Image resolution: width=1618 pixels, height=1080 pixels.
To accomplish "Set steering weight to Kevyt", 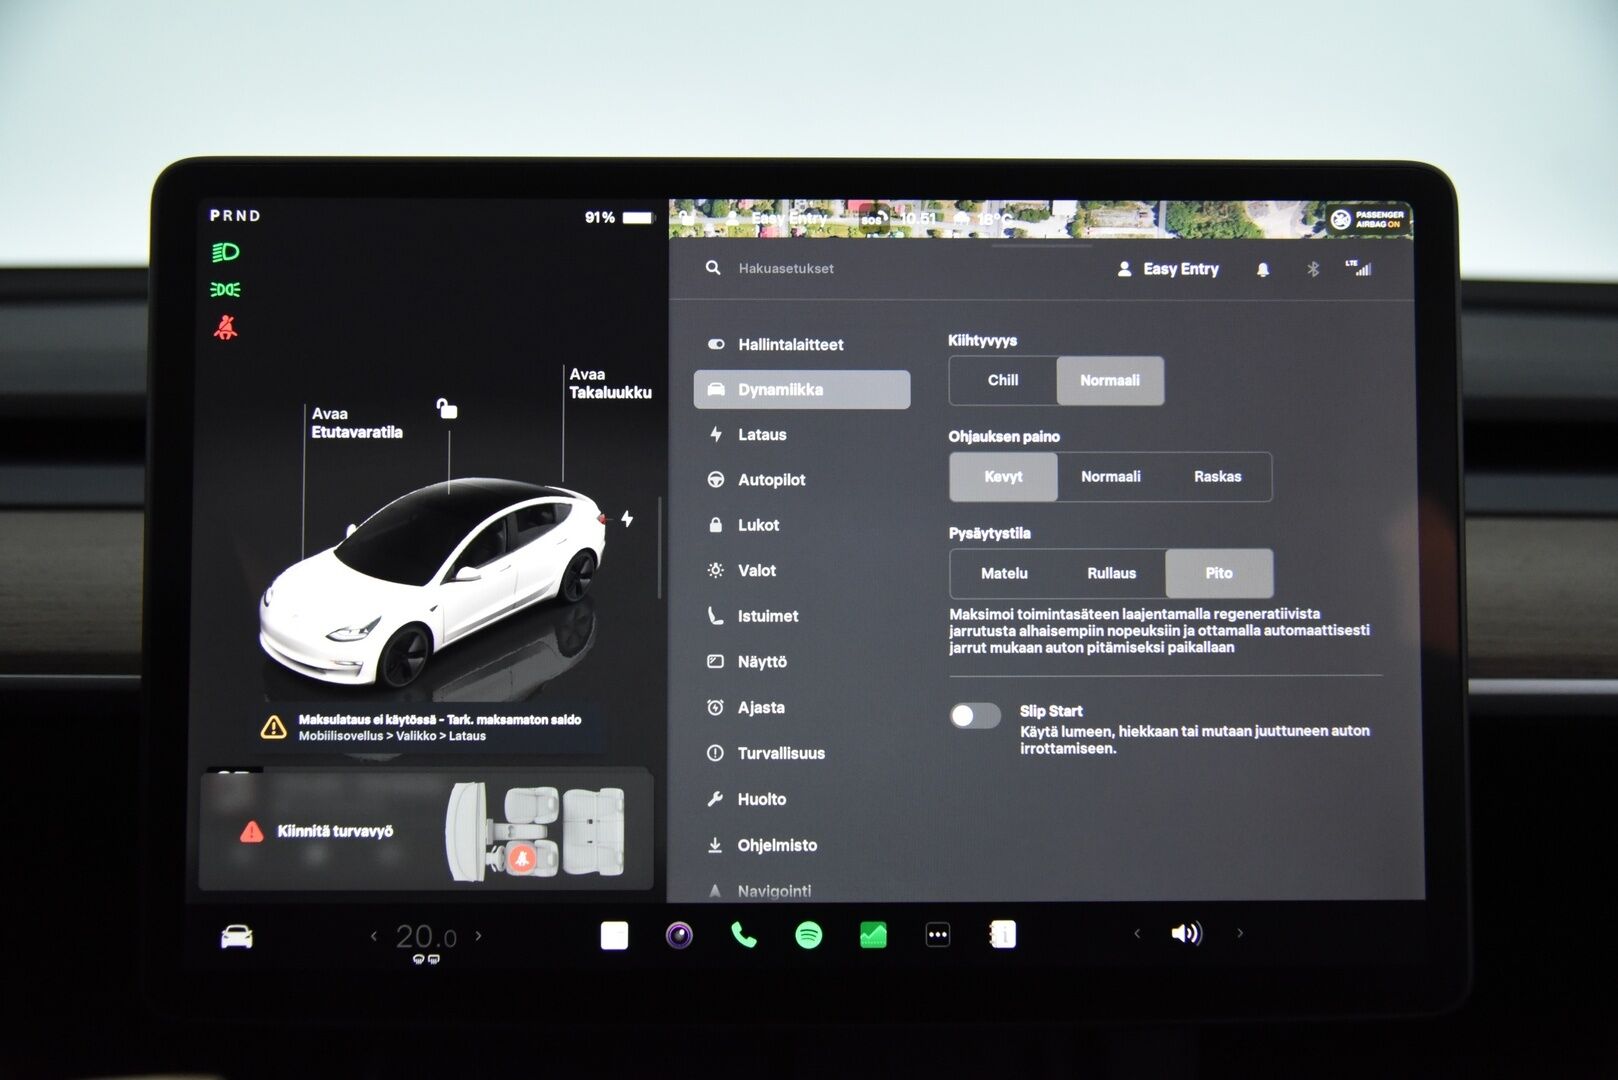I will tap(1003, 477).
